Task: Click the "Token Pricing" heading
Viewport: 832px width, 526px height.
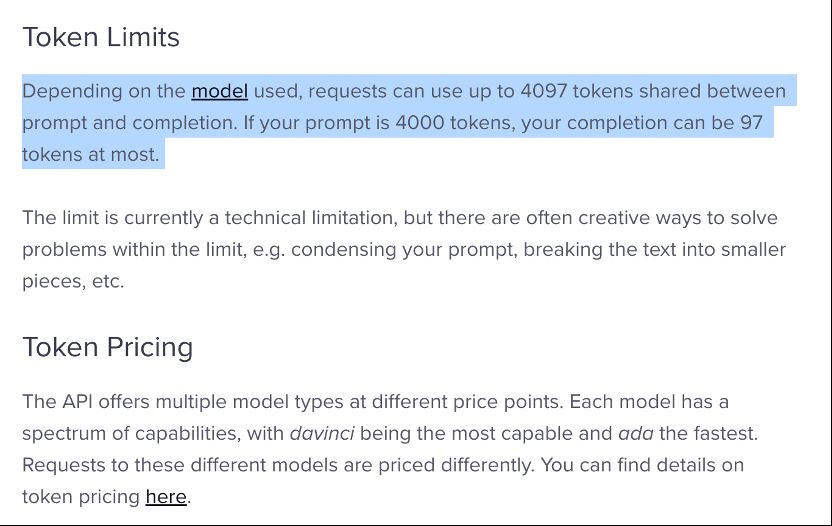Action: pos(108,347)
